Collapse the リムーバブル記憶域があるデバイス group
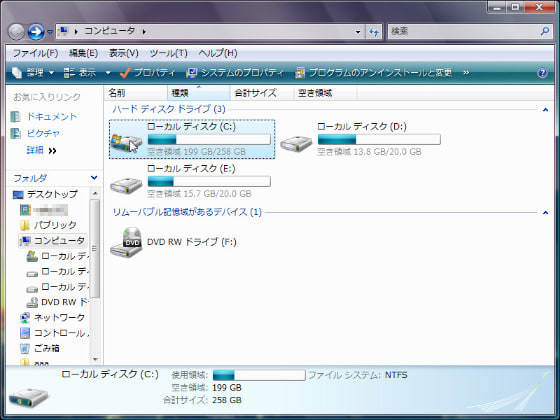Screen dimensions: 560x420 (545, 212)
